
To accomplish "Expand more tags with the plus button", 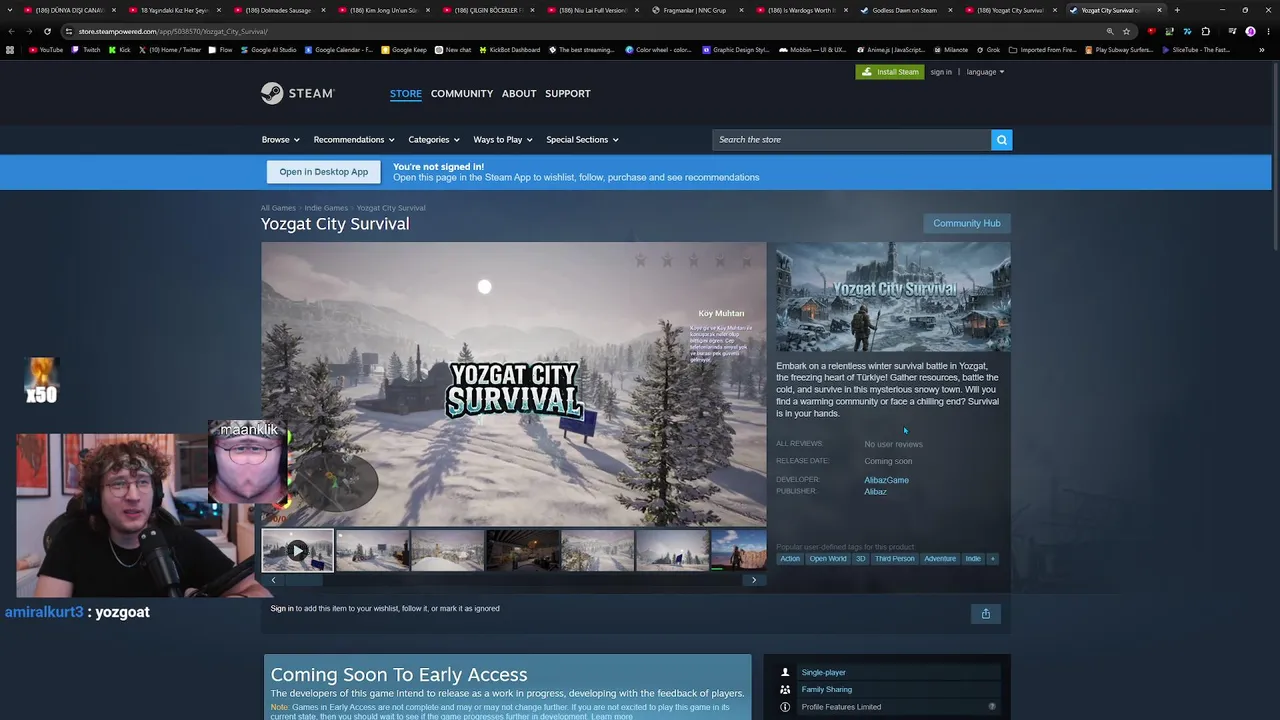I will [993, 559].
